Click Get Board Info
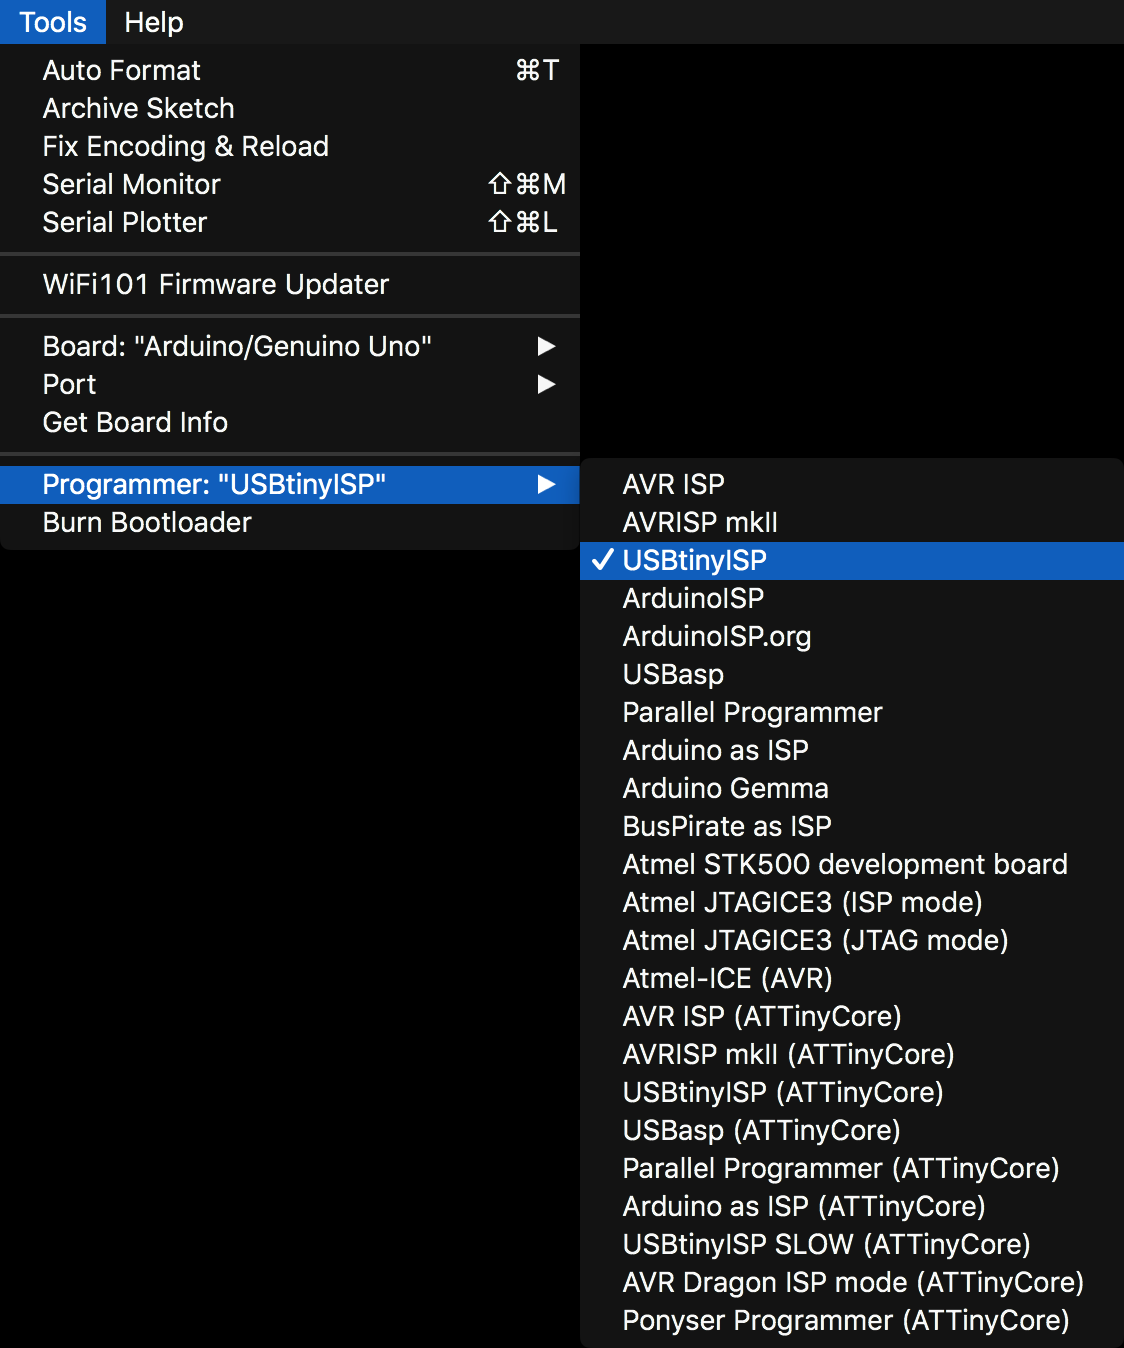 (x=135, y=422)
